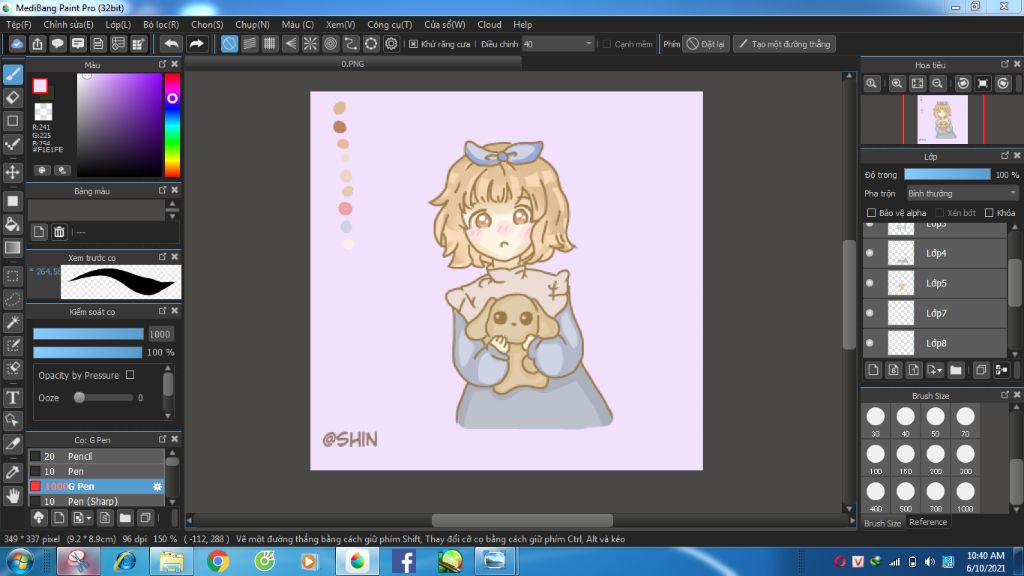The width and height of the screenshot is (1024, 576).
Task: Adjust the Độ trong opacity slider
Action: pyautogui.click(x=947, y=174)
